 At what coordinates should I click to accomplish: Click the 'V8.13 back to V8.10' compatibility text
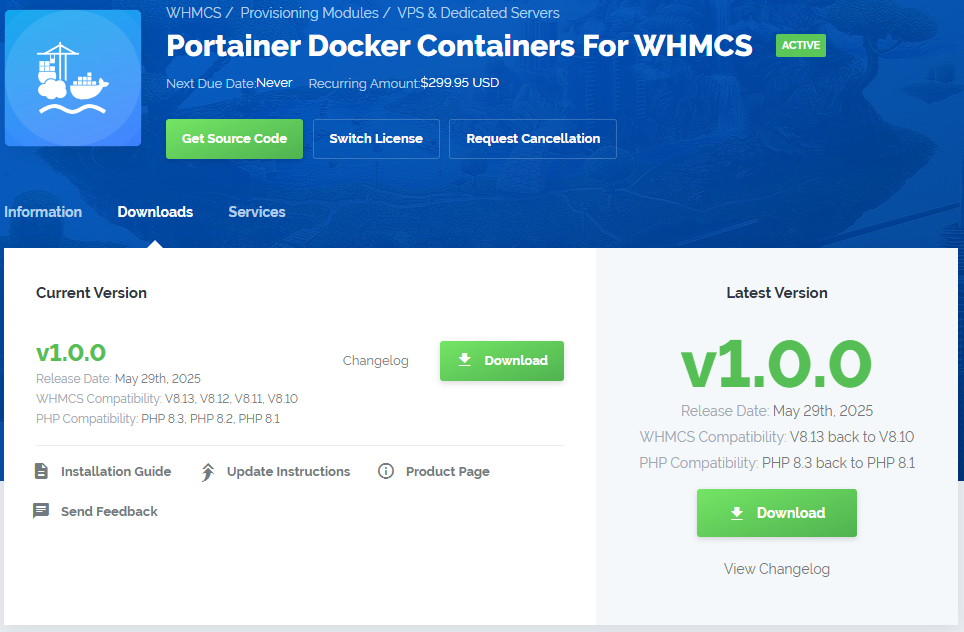[x=851, y=437]
